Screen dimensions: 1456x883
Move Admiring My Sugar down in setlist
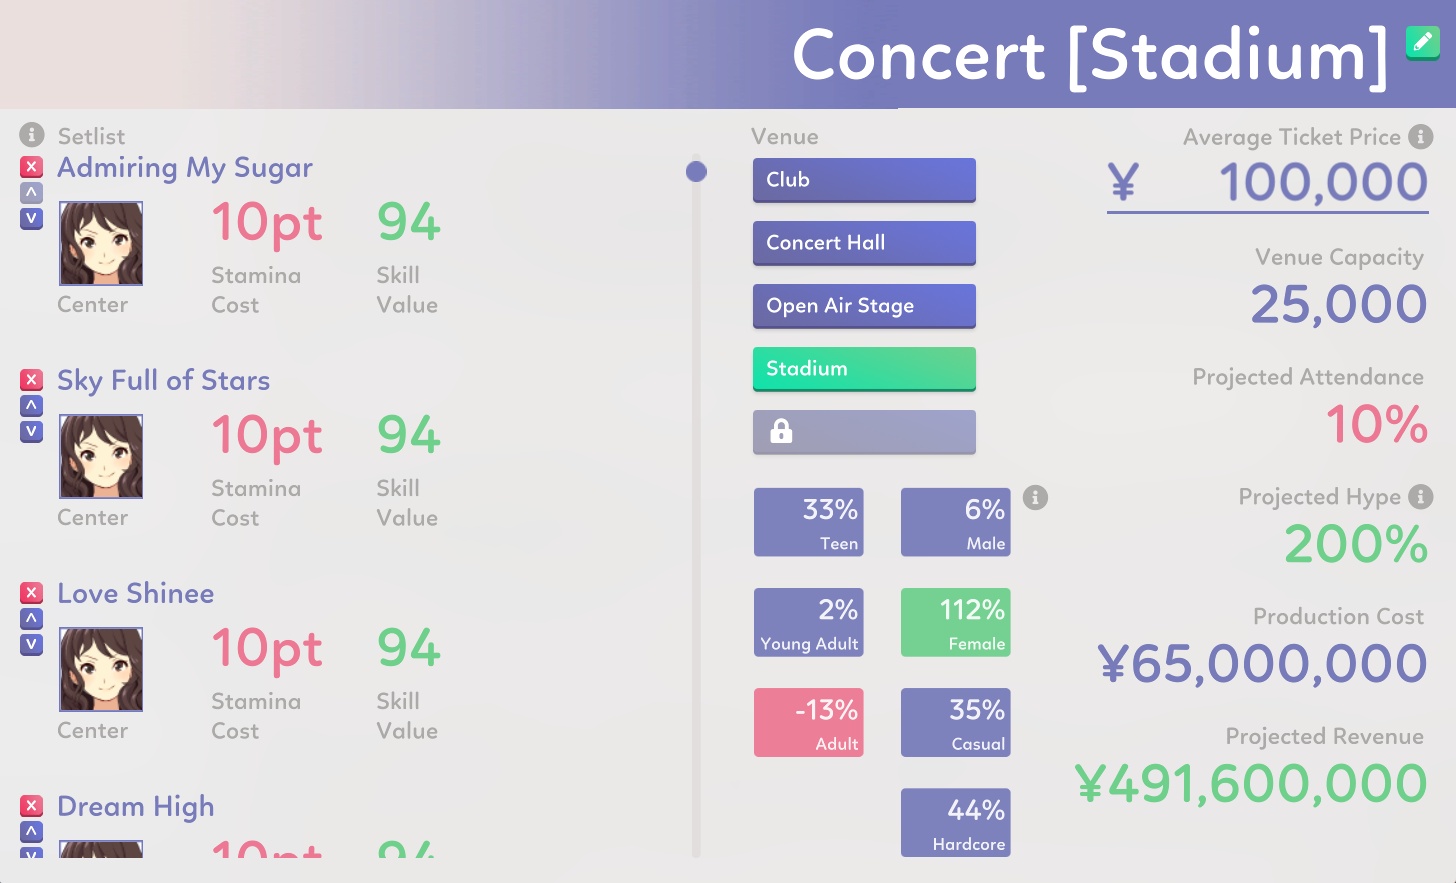point(32,218)
